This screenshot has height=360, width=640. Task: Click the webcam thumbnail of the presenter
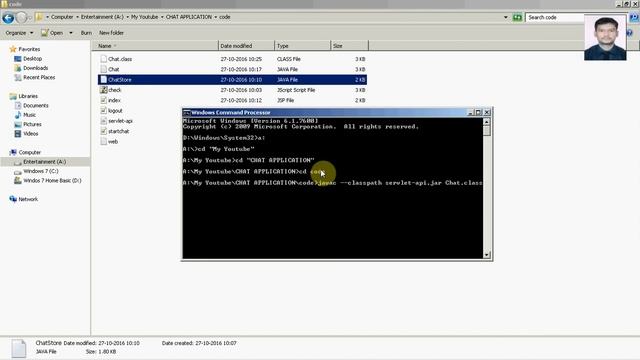(x=605, y=37)
